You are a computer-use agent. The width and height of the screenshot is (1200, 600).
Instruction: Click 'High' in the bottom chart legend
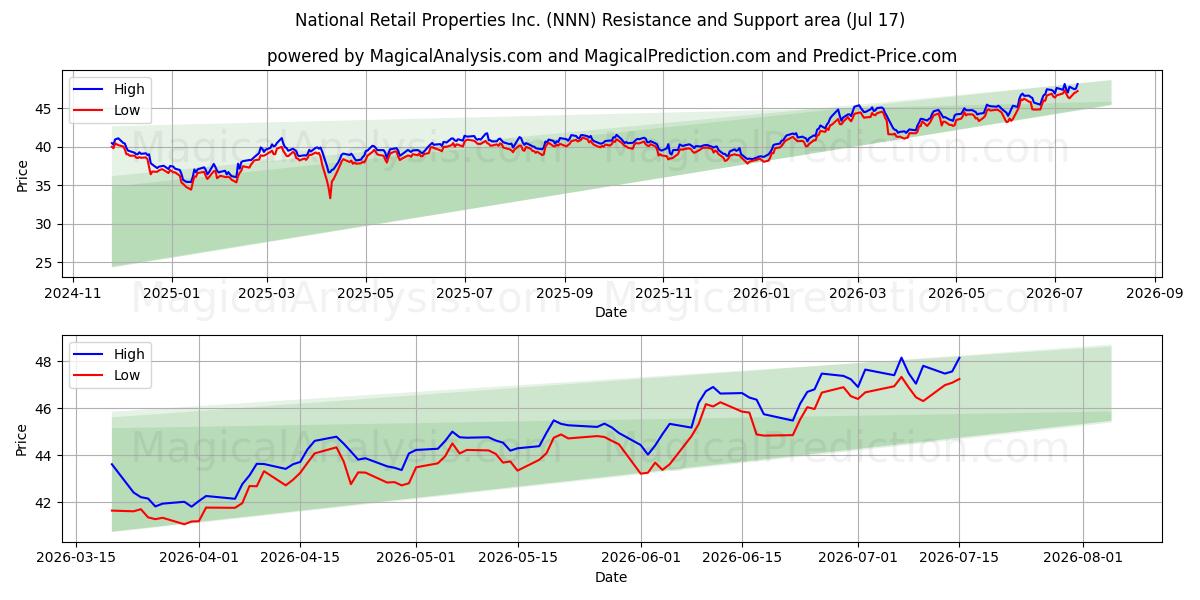(129, 354)
